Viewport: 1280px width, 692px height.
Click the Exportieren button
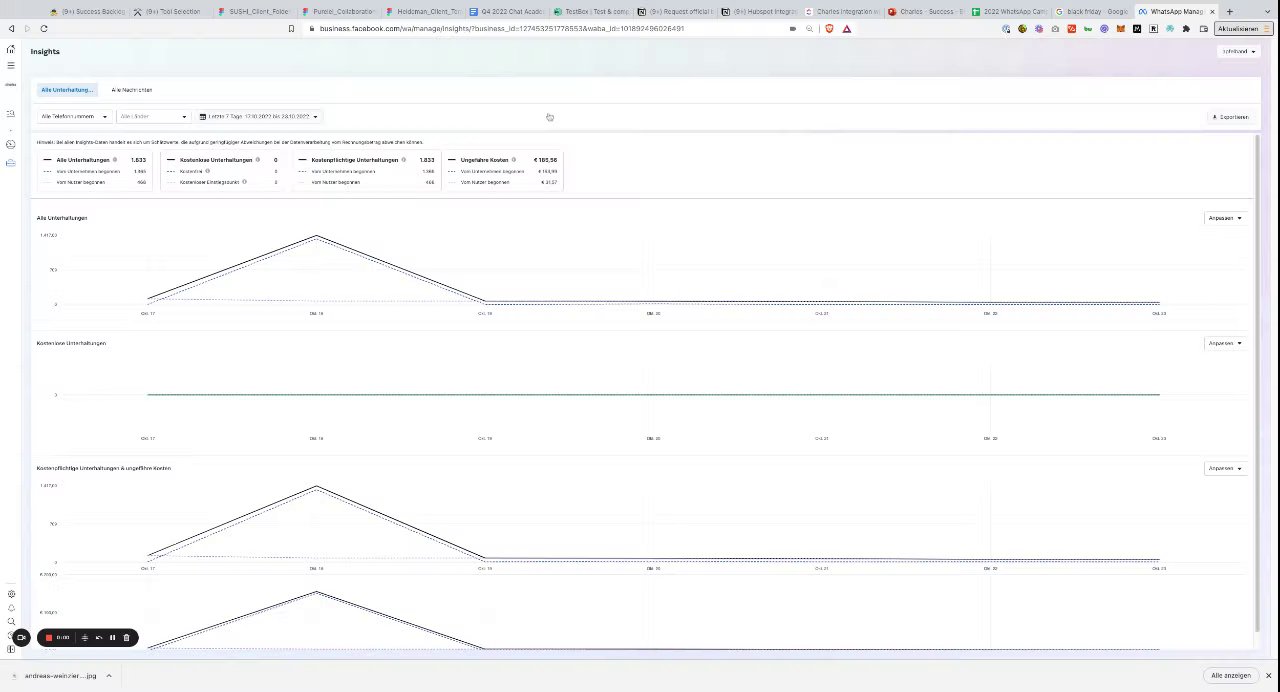pyautogui.click(x=1230, y=117)
